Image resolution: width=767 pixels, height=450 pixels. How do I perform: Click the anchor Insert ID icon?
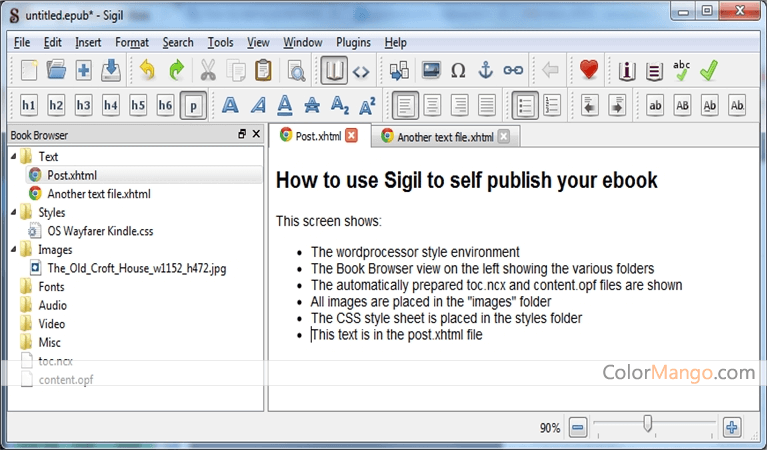click(x=486, y=70)
